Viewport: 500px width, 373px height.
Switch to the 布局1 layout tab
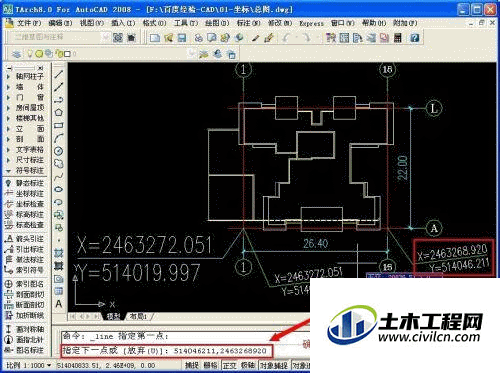point(138,316)
